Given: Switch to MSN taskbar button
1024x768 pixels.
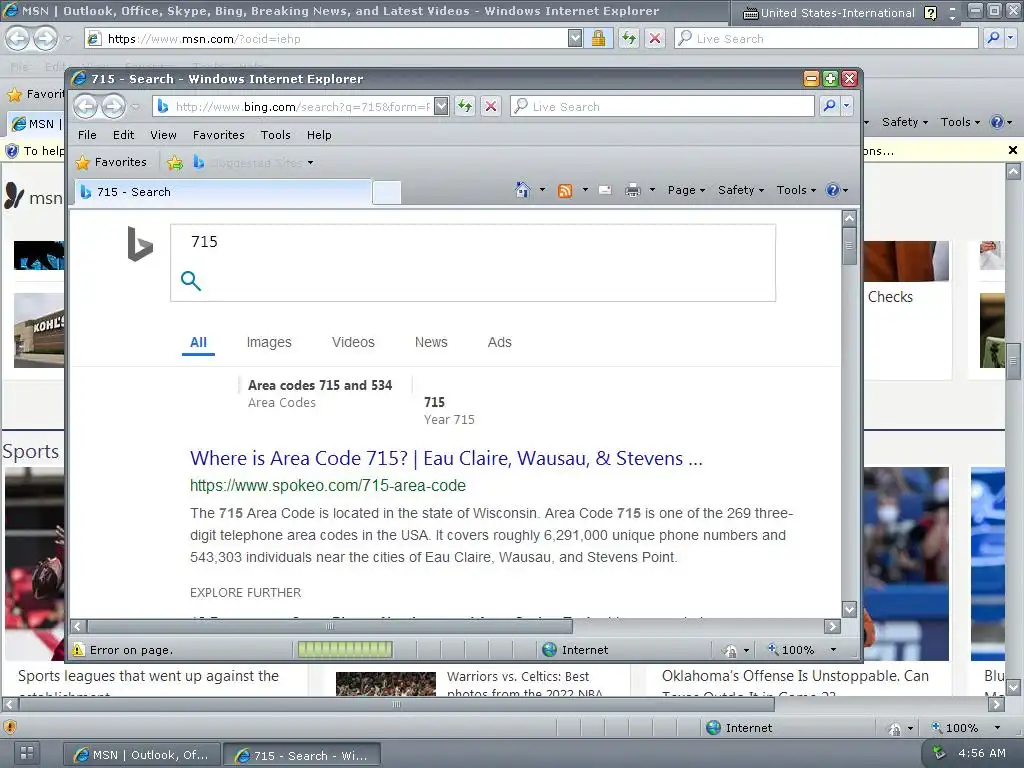Looking at the screenshot, I should (x=142, y=755).
